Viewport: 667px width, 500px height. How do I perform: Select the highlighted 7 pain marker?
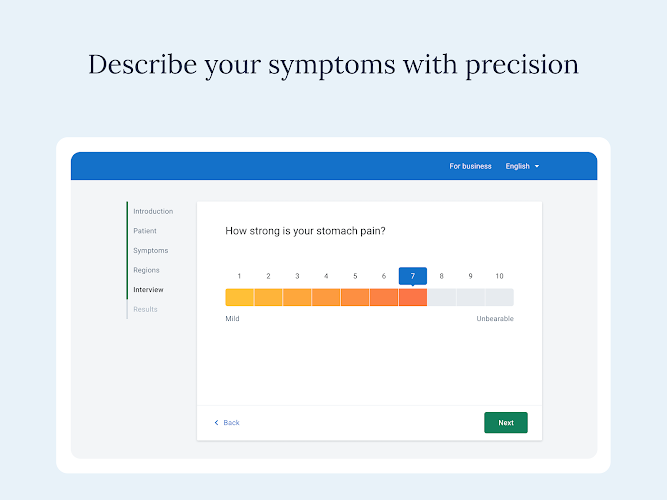click(x=413, y=276)
